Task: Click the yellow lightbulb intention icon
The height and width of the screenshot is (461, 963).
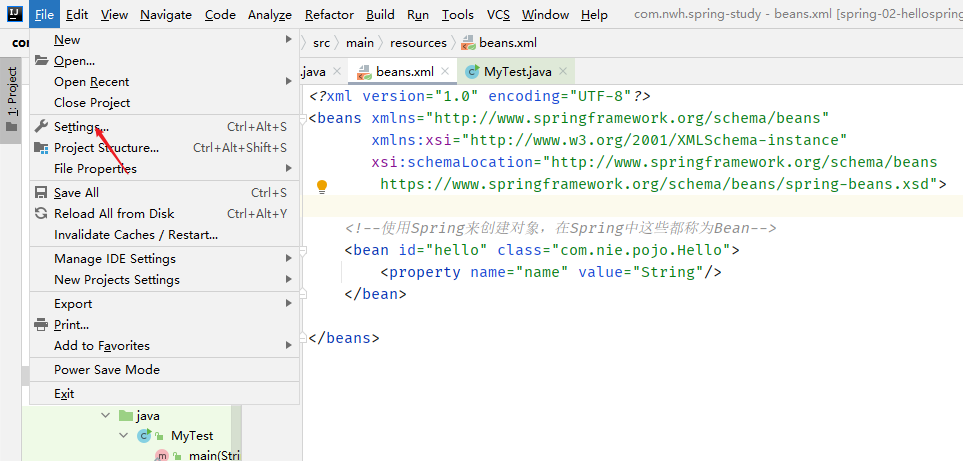Action: click(x=322, y=185)
